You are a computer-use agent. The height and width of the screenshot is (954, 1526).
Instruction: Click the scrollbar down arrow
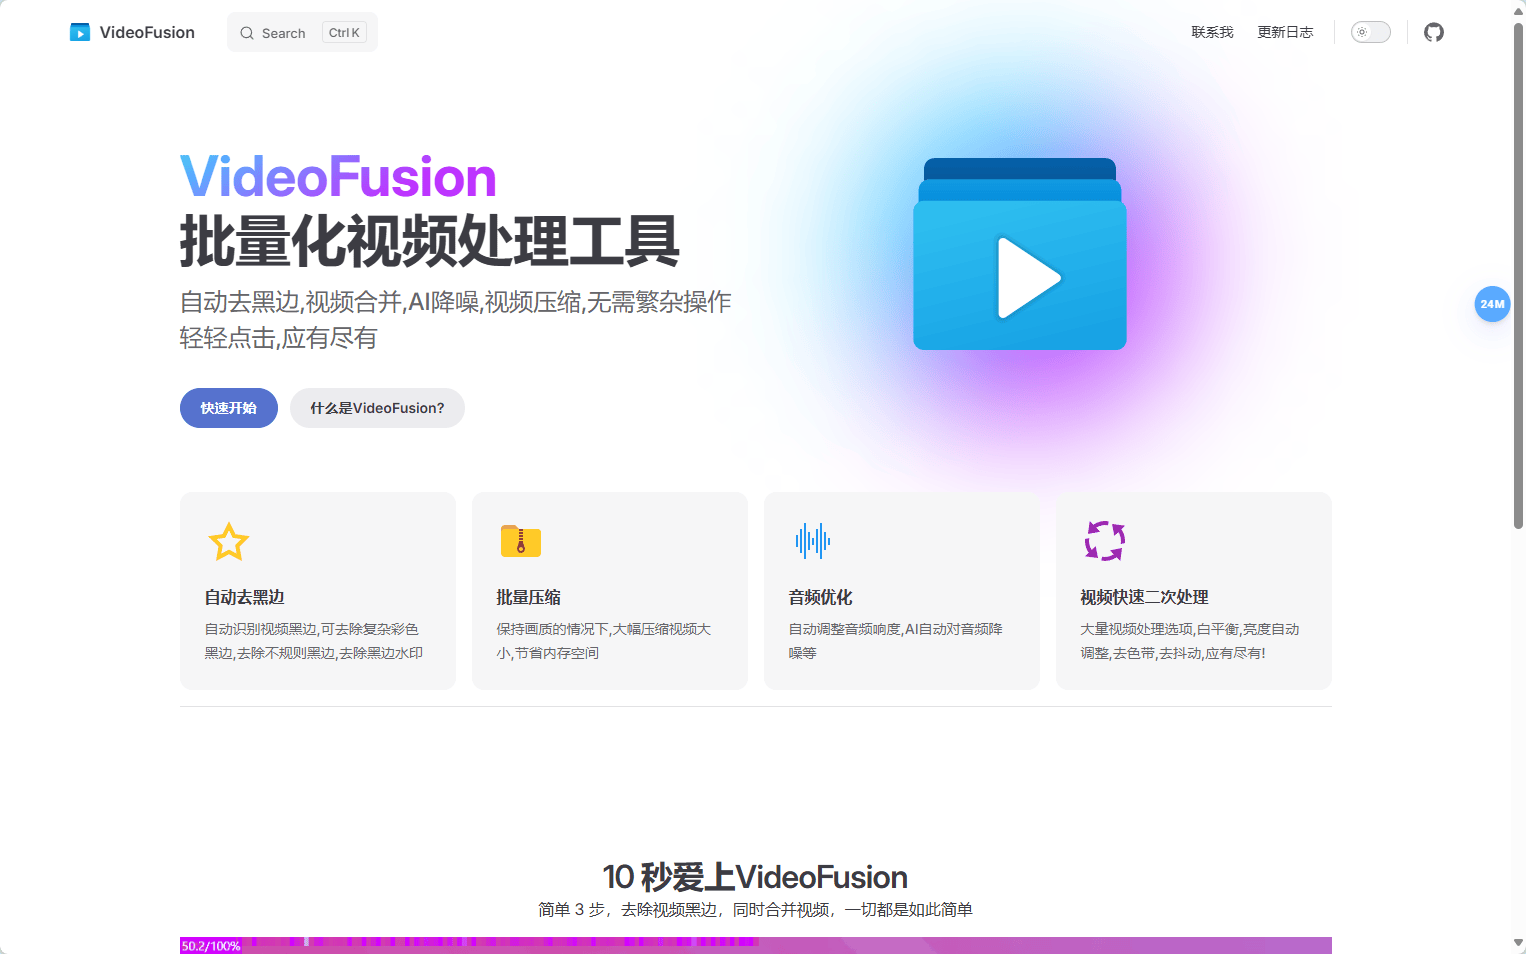pos(1518,943)
